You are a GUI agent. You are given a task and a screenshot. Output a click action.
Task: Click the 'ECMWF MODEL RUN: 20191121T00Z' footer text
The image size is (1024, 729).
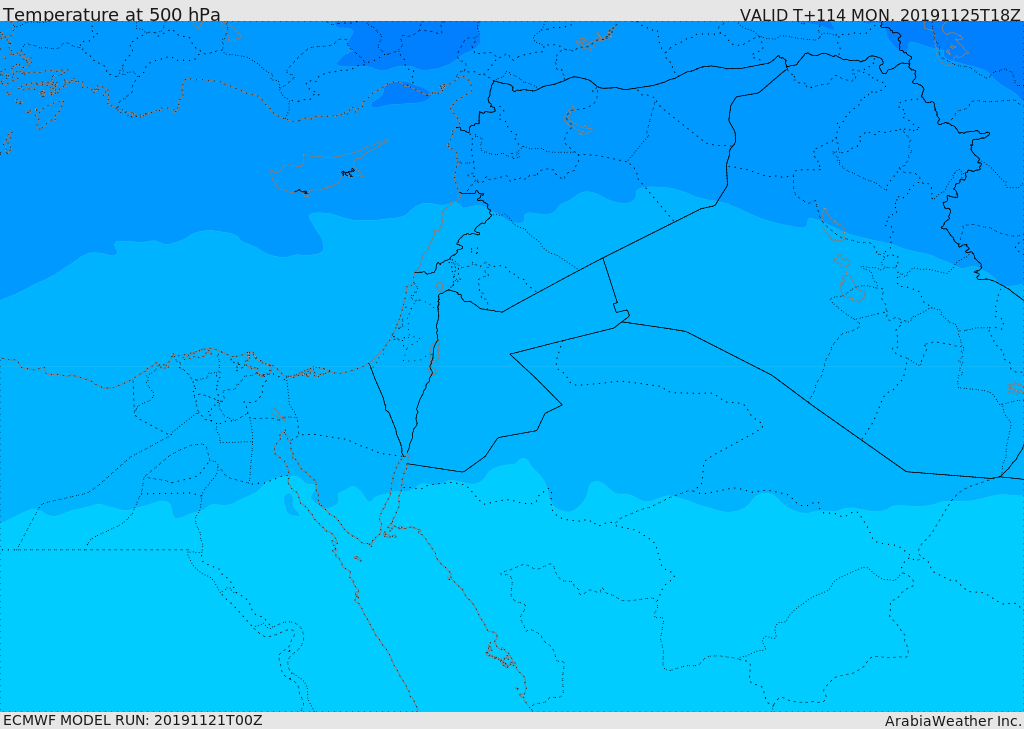133,720
